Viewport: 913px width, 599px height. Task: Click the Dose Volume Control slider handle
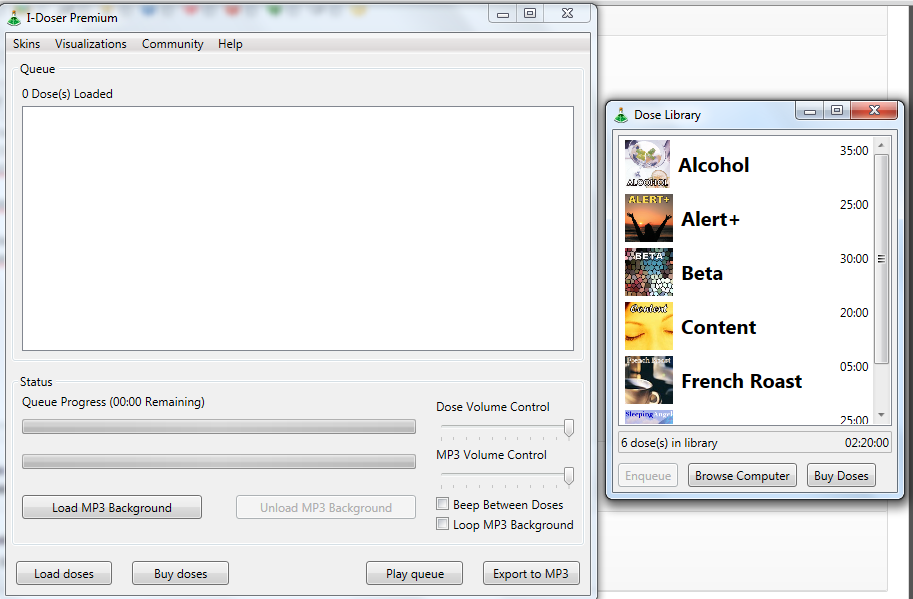[x=569, y=428]
